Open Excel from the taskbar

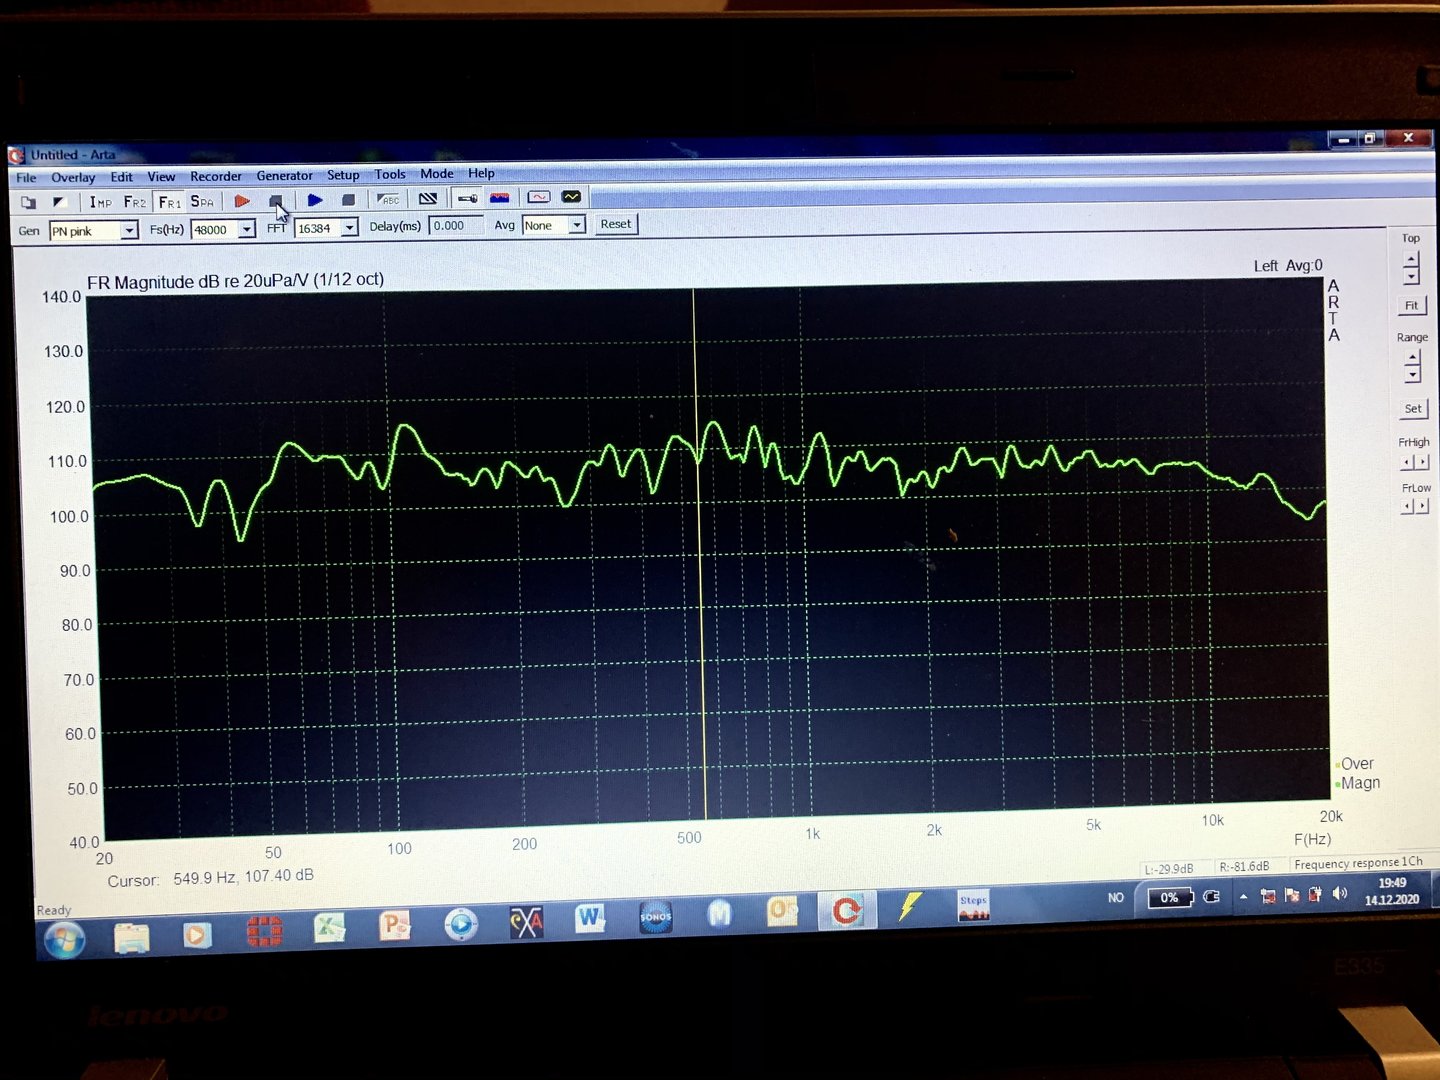[x=329, y=929]
